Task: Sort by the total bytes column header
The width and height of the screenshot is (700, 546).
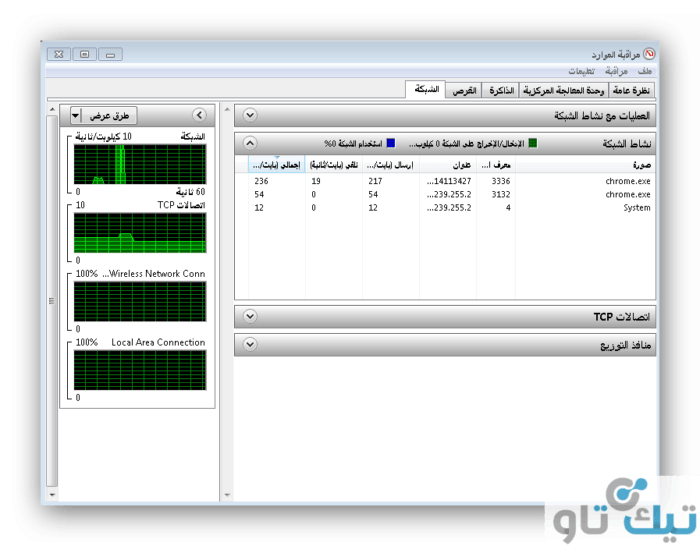Action: click(x=276, y=164)
